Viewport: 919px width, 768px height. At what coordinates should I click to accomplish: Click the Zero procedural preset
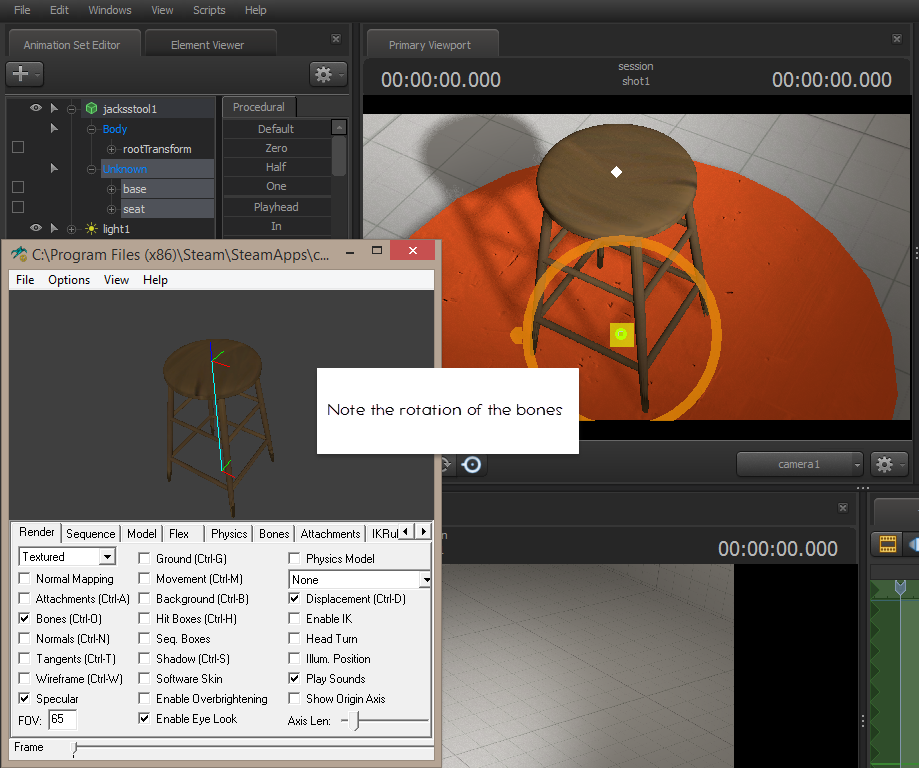(x=276, y=148)
